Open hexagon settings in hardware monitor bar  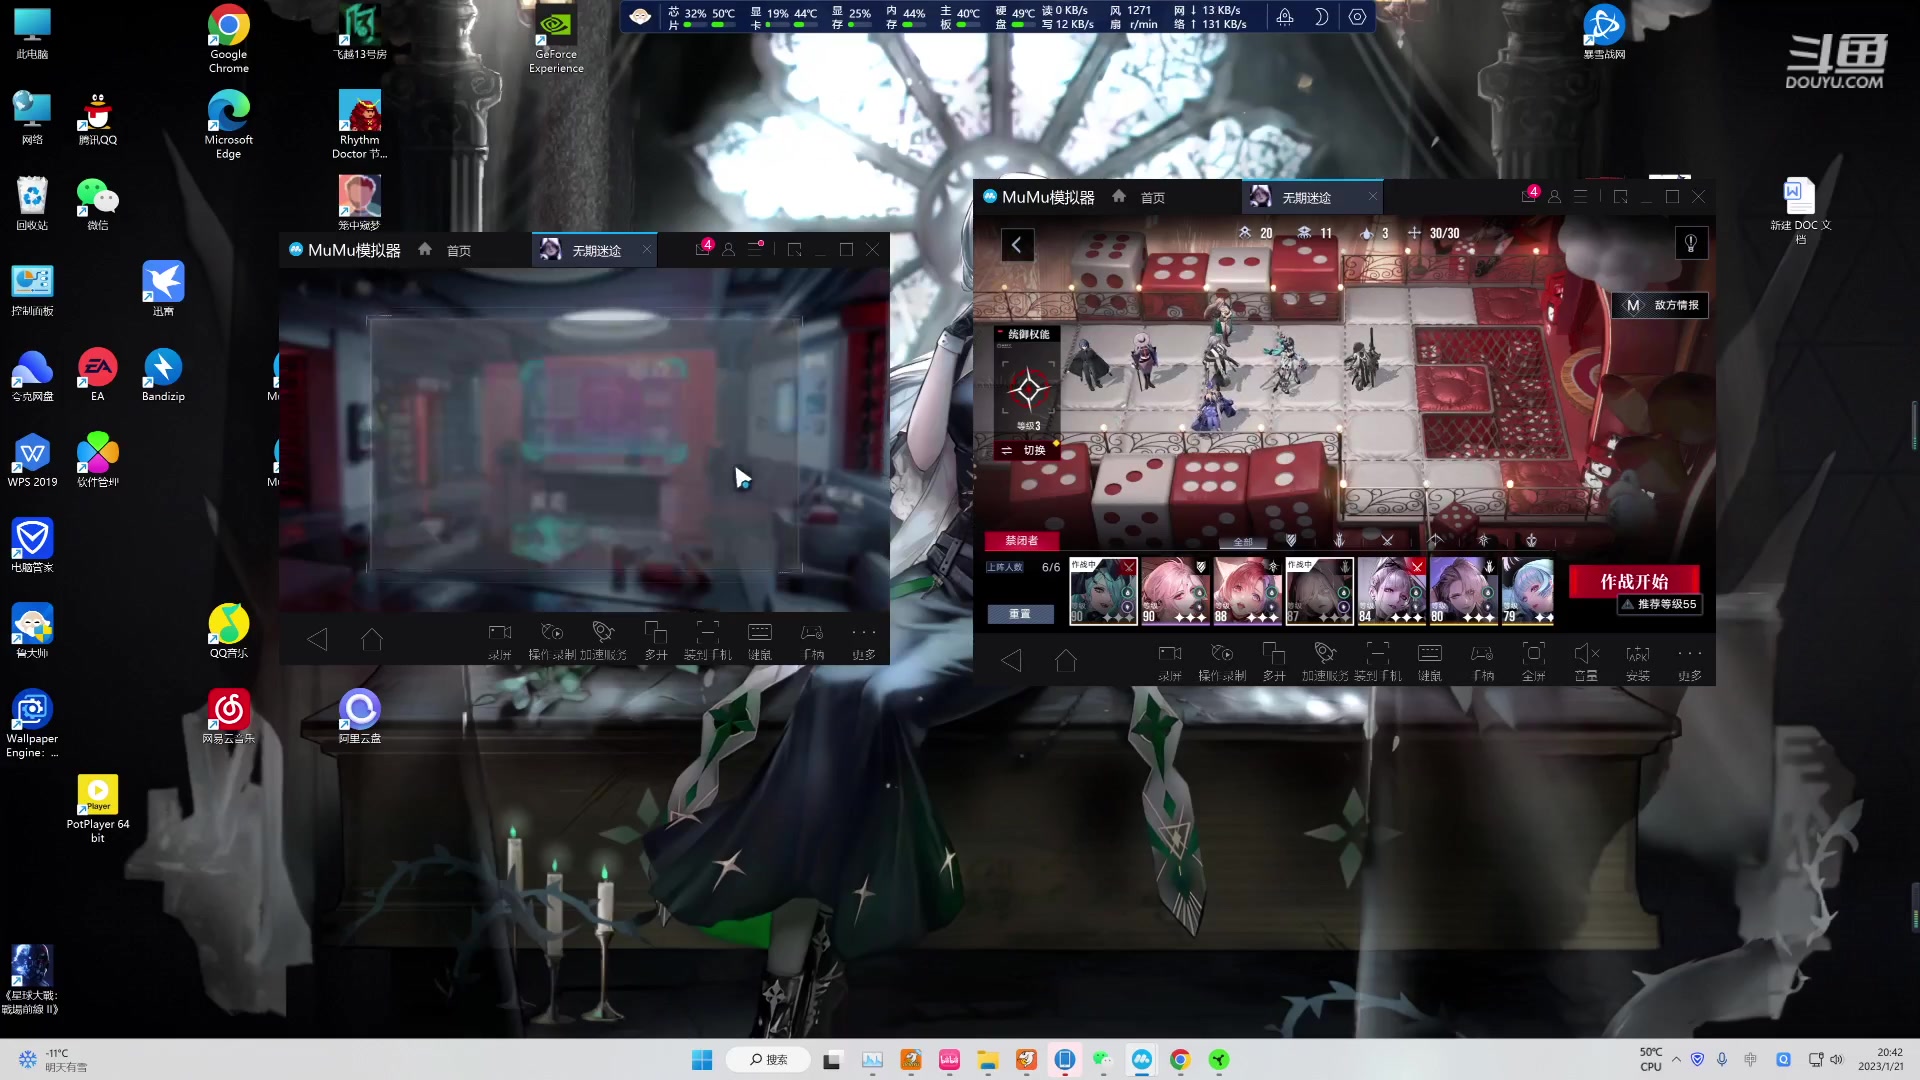click(1357, 17)
